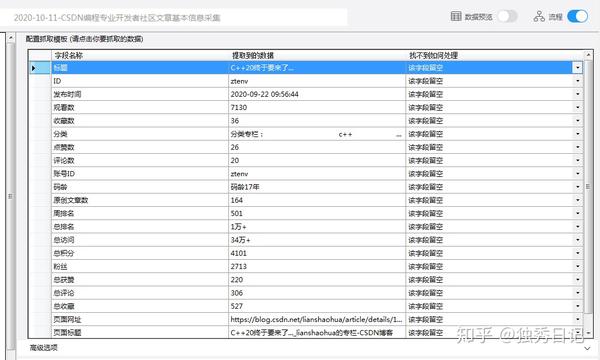600x360 pixels.
Task: Click the data cell showing 1万+
Action: [317, 227]
